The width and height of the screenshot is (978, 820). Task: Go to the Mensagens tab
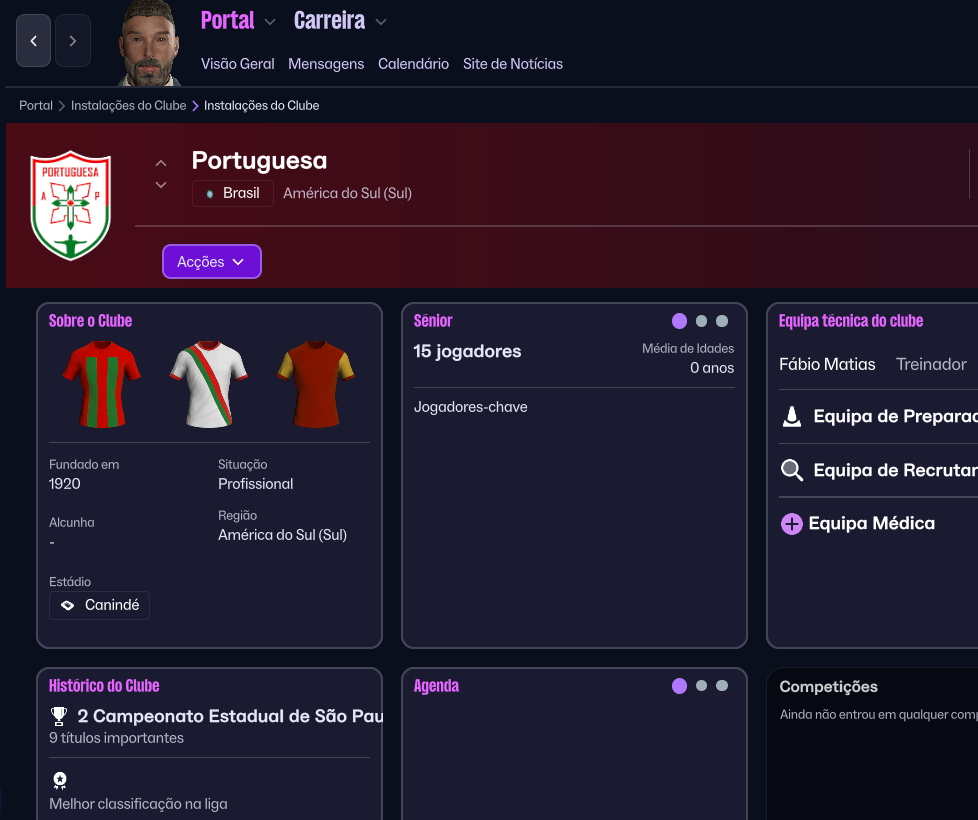coord(326,64)
